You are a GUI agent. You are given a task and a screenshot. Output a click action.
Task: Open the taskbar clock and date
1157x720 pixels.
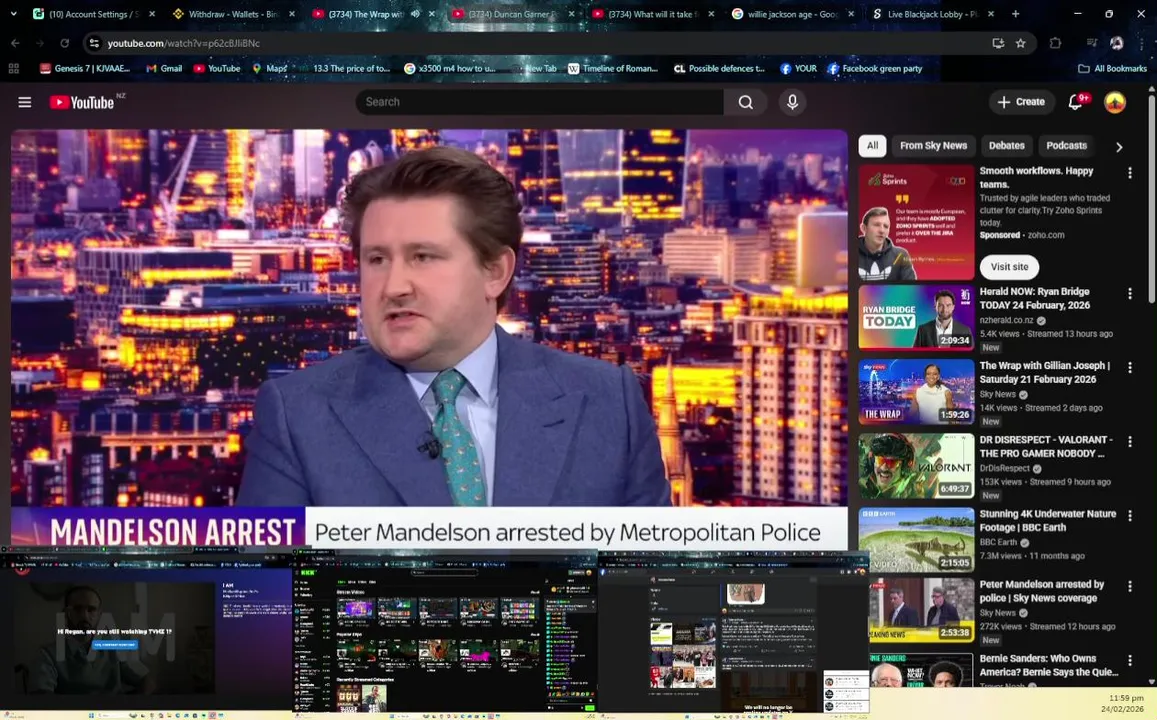(1123, 703)
